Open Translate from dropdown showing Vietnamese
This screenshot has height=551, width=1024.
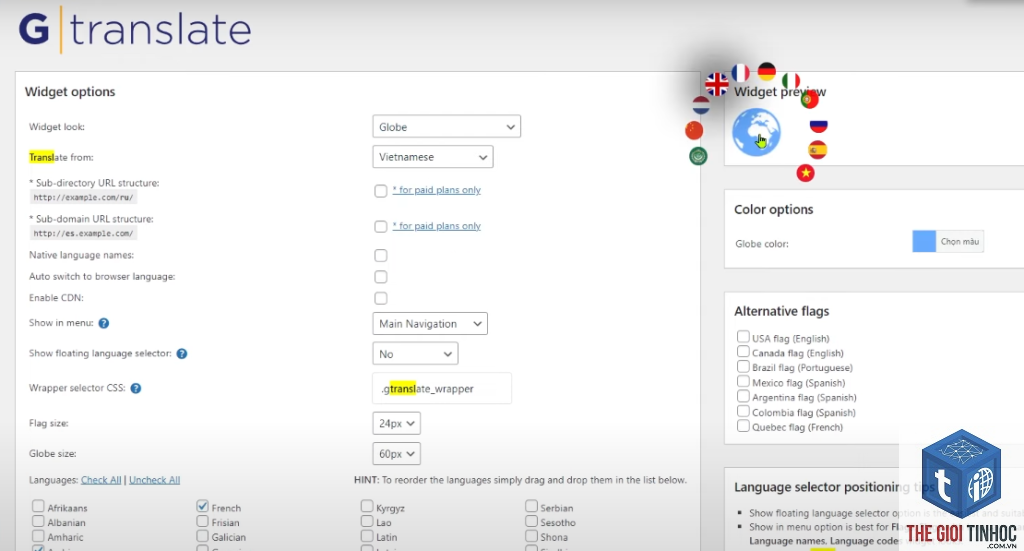433,157
